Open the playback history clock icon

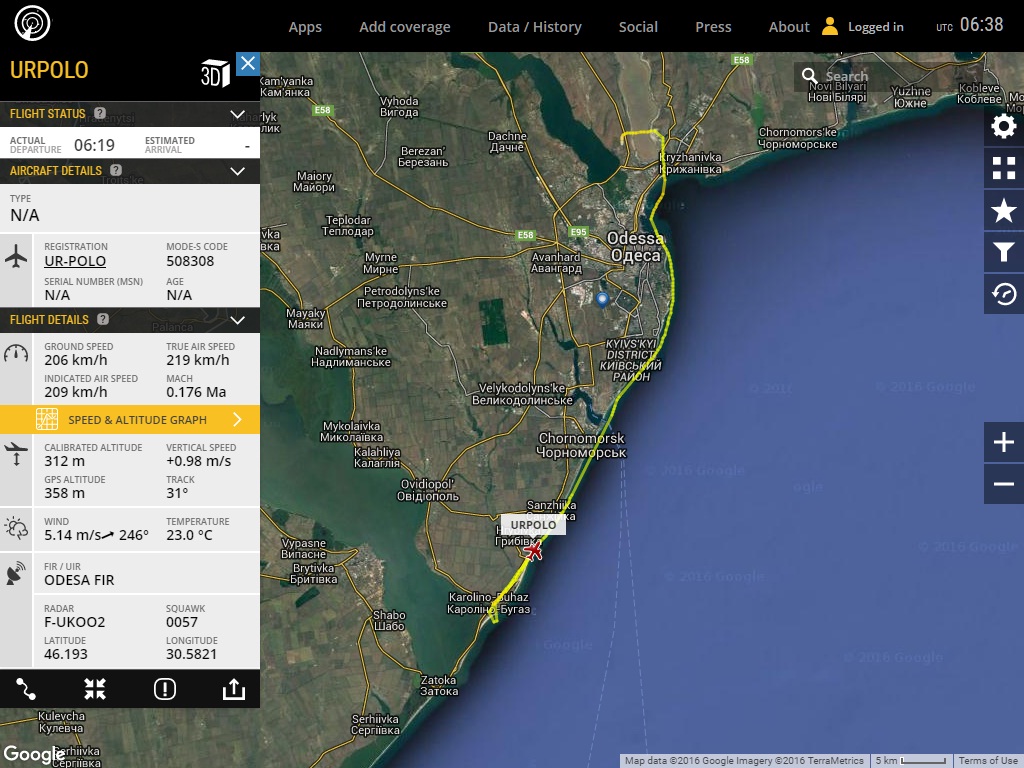[x=1003, y=294]
